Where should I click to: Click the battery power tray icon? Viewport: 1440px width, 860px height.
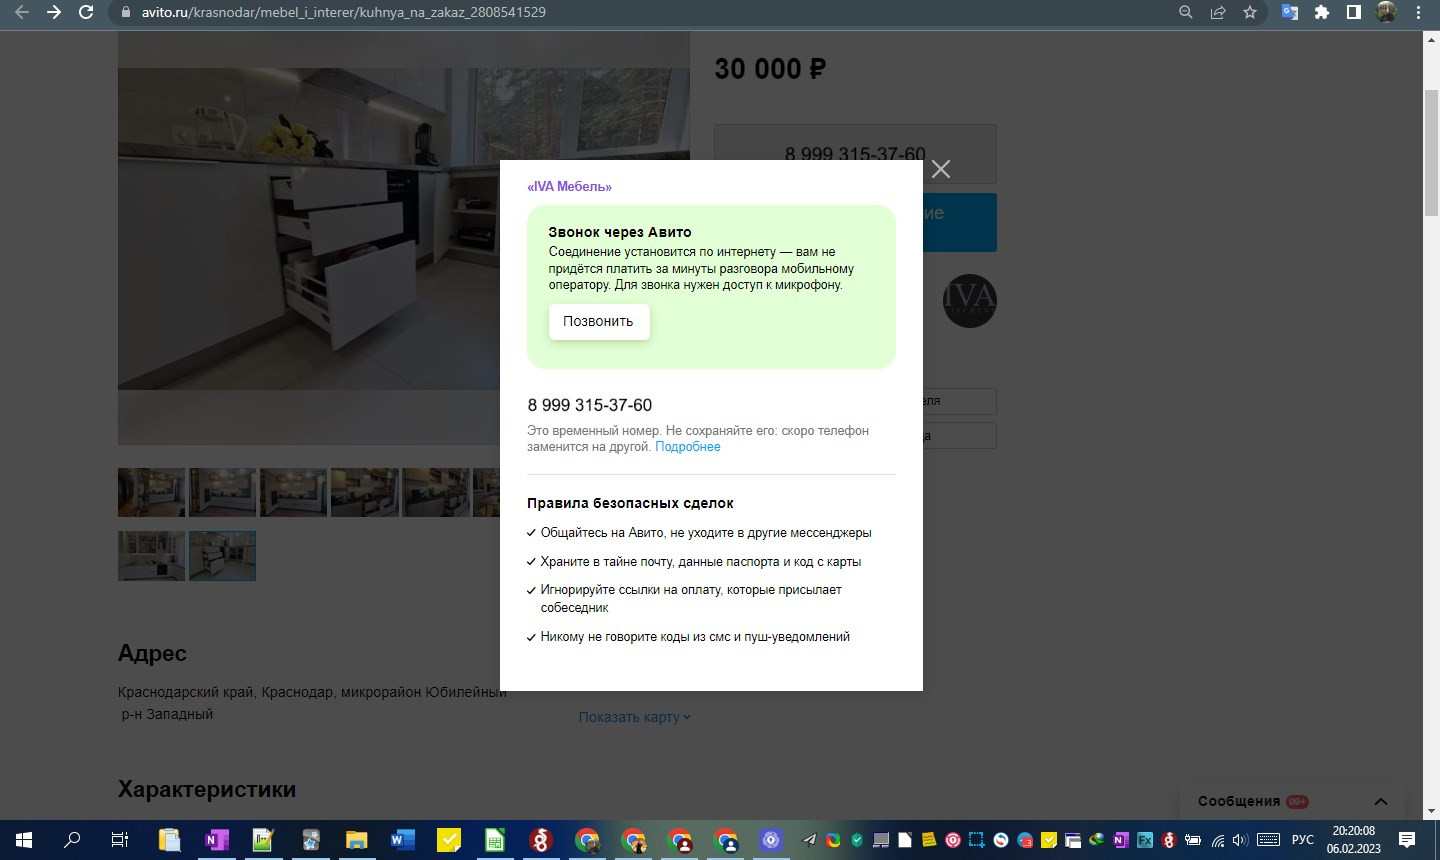[1193, 840]
